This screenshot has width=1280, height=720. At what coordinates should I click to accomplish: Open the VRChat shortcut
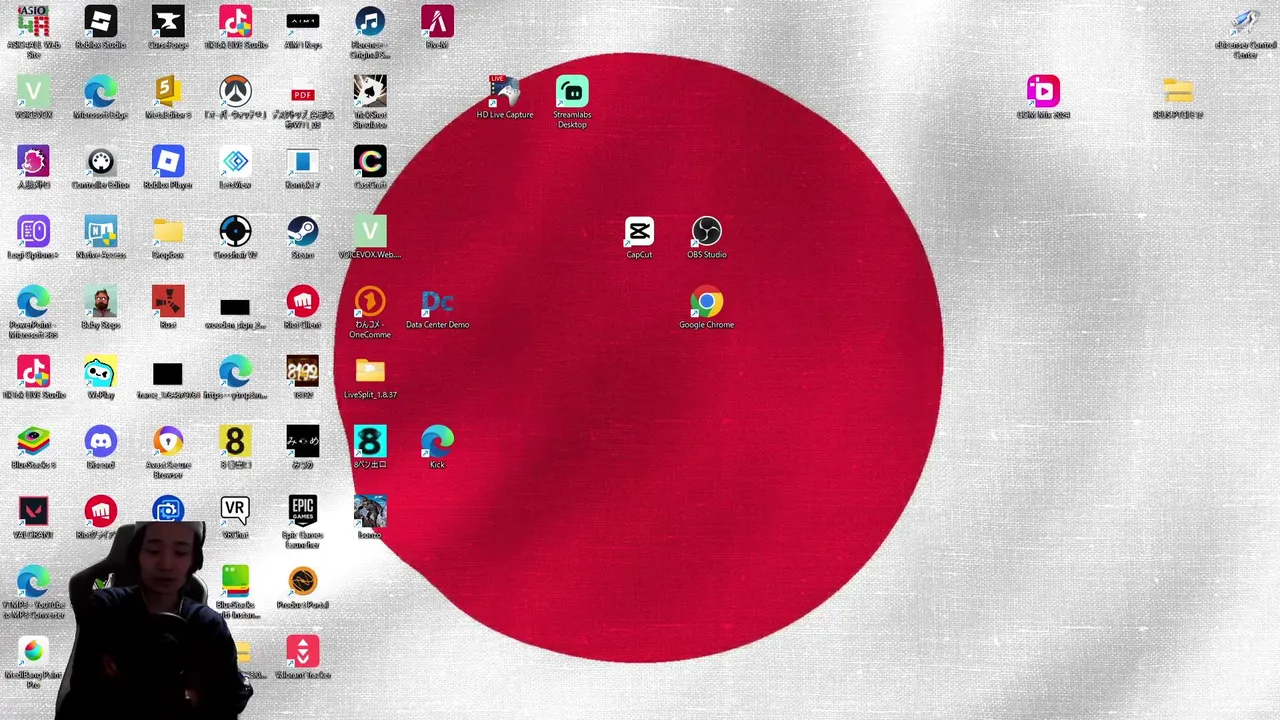click(x=235, y=512)
